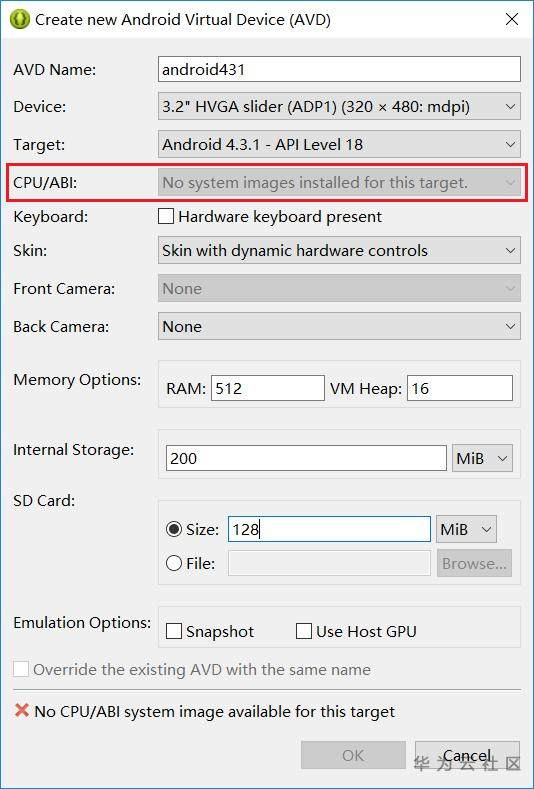Click the Internal Storage value field
The height and width of the screenshot is (789, 534).
[306, 458]
